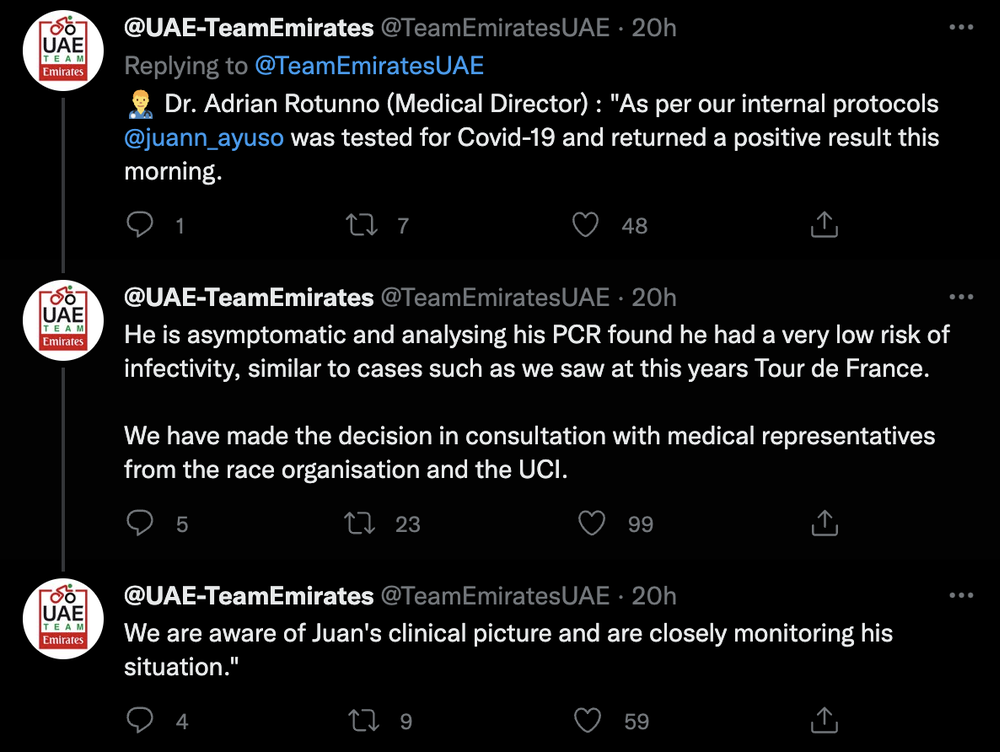Retweet the Dr. Adrian Rotunno tweet
This screenshot has width=1000, height=752.
pos(362,225)
